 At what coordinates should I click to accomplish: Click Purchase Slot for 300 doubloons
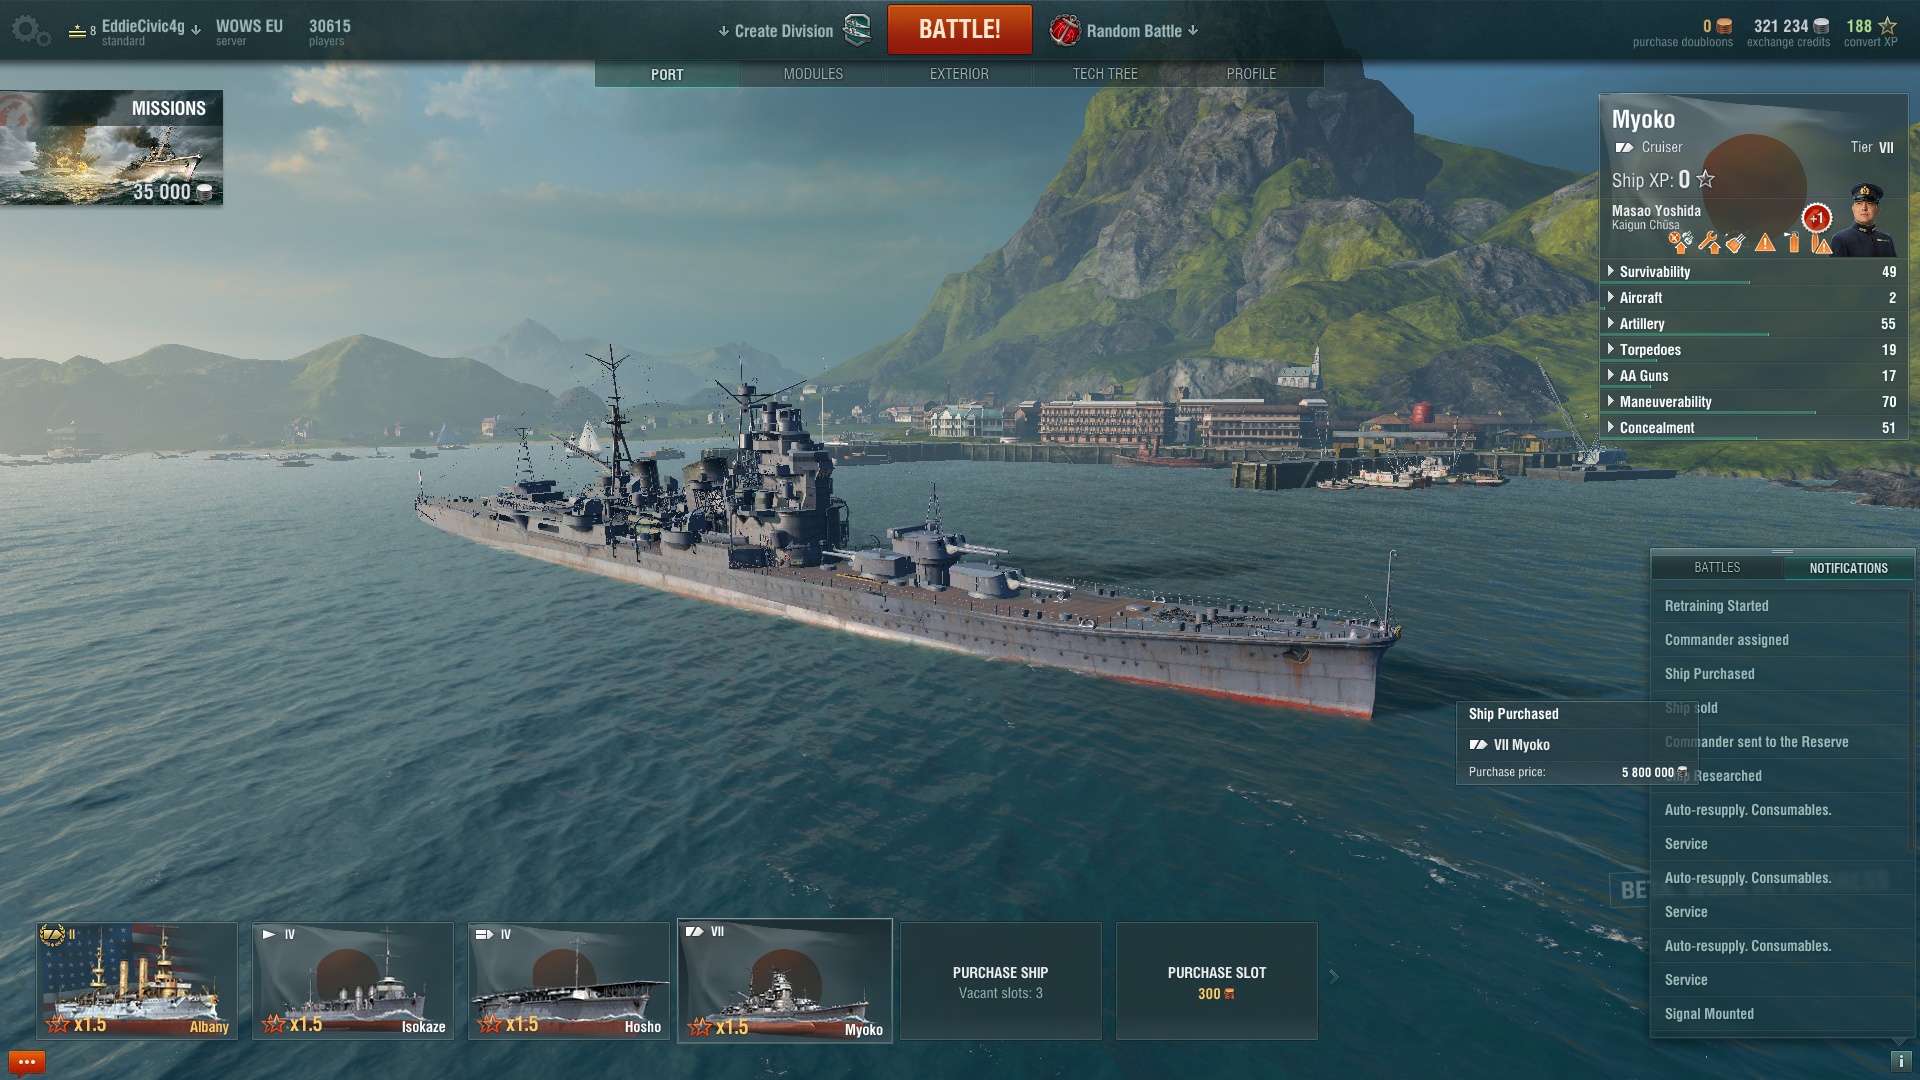click(1217, 981)
